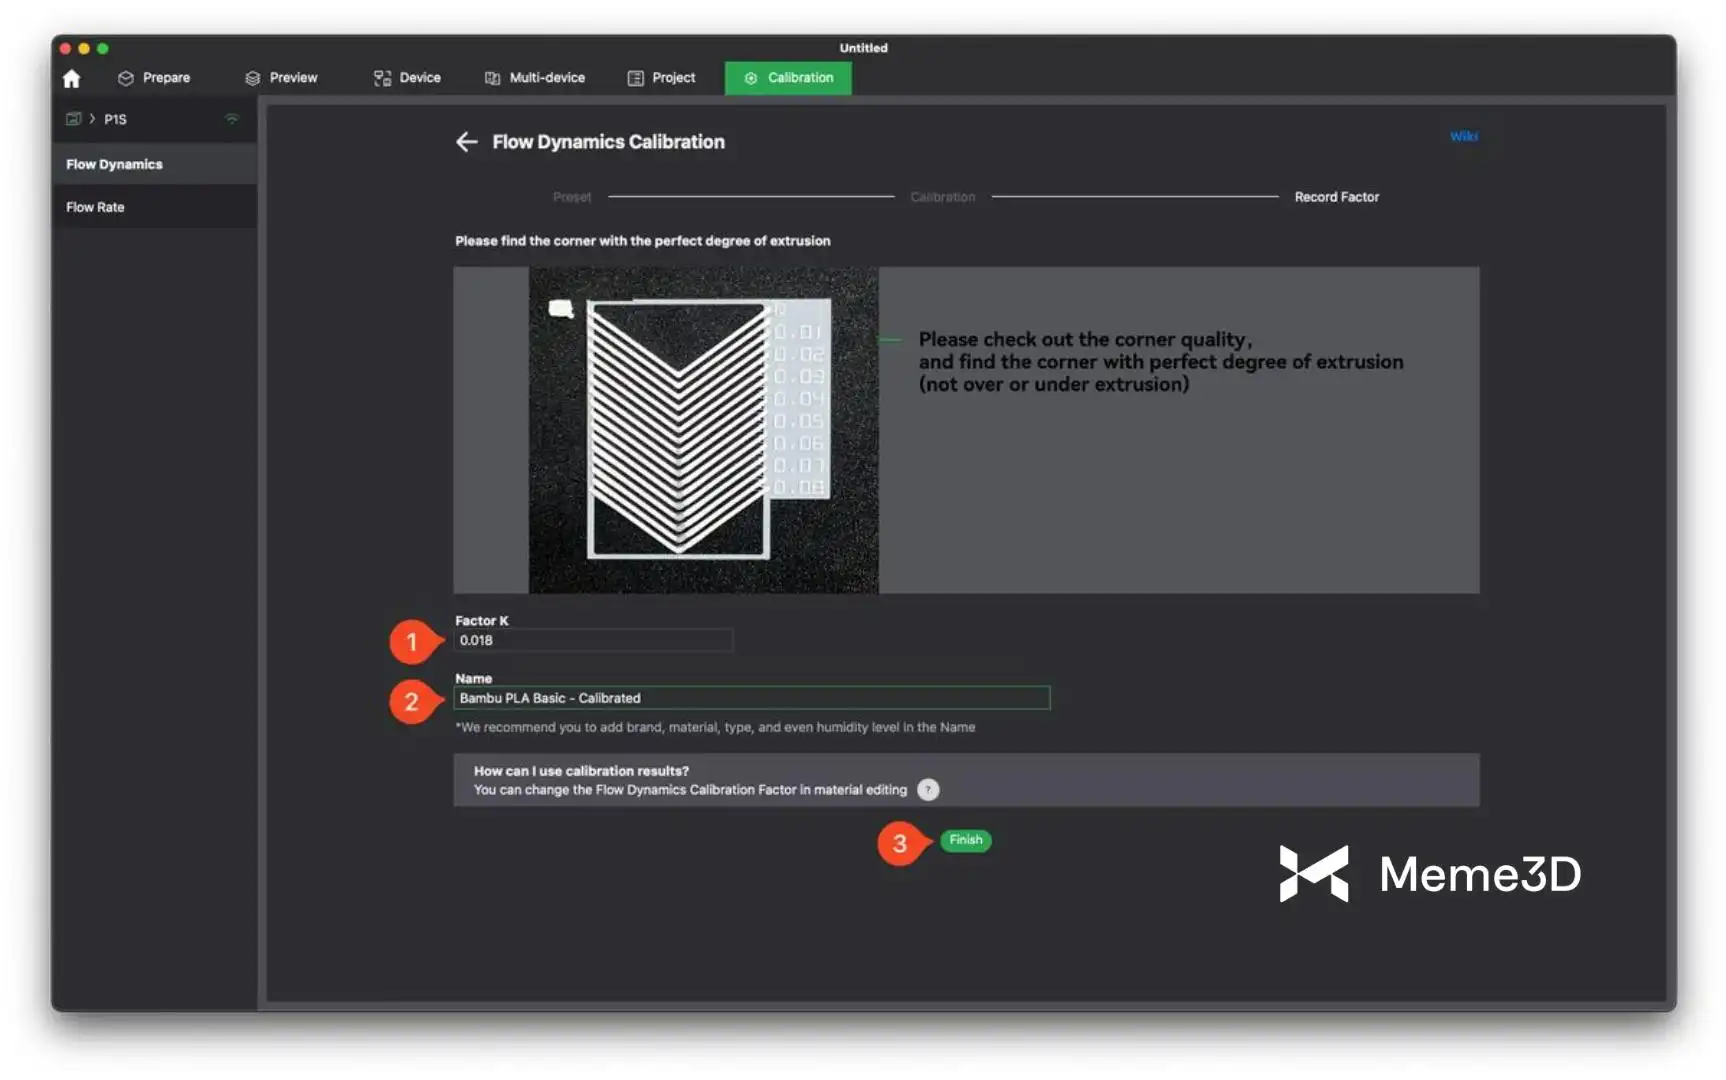Select the Calibration tab

(788, 78)
